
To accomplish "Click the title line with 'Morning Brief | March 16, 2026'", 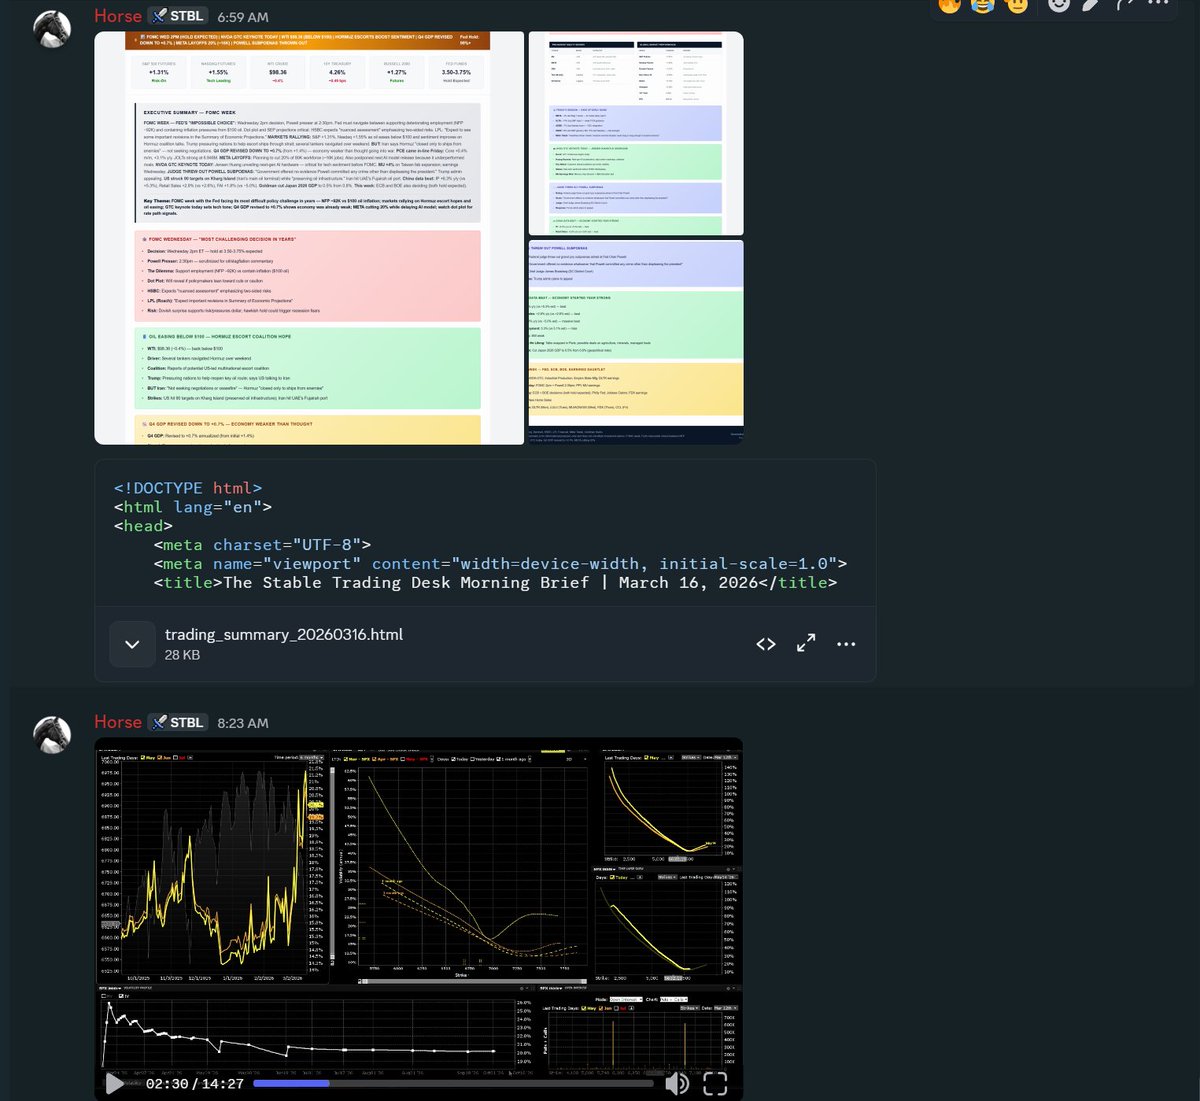I will pos(495,582).
